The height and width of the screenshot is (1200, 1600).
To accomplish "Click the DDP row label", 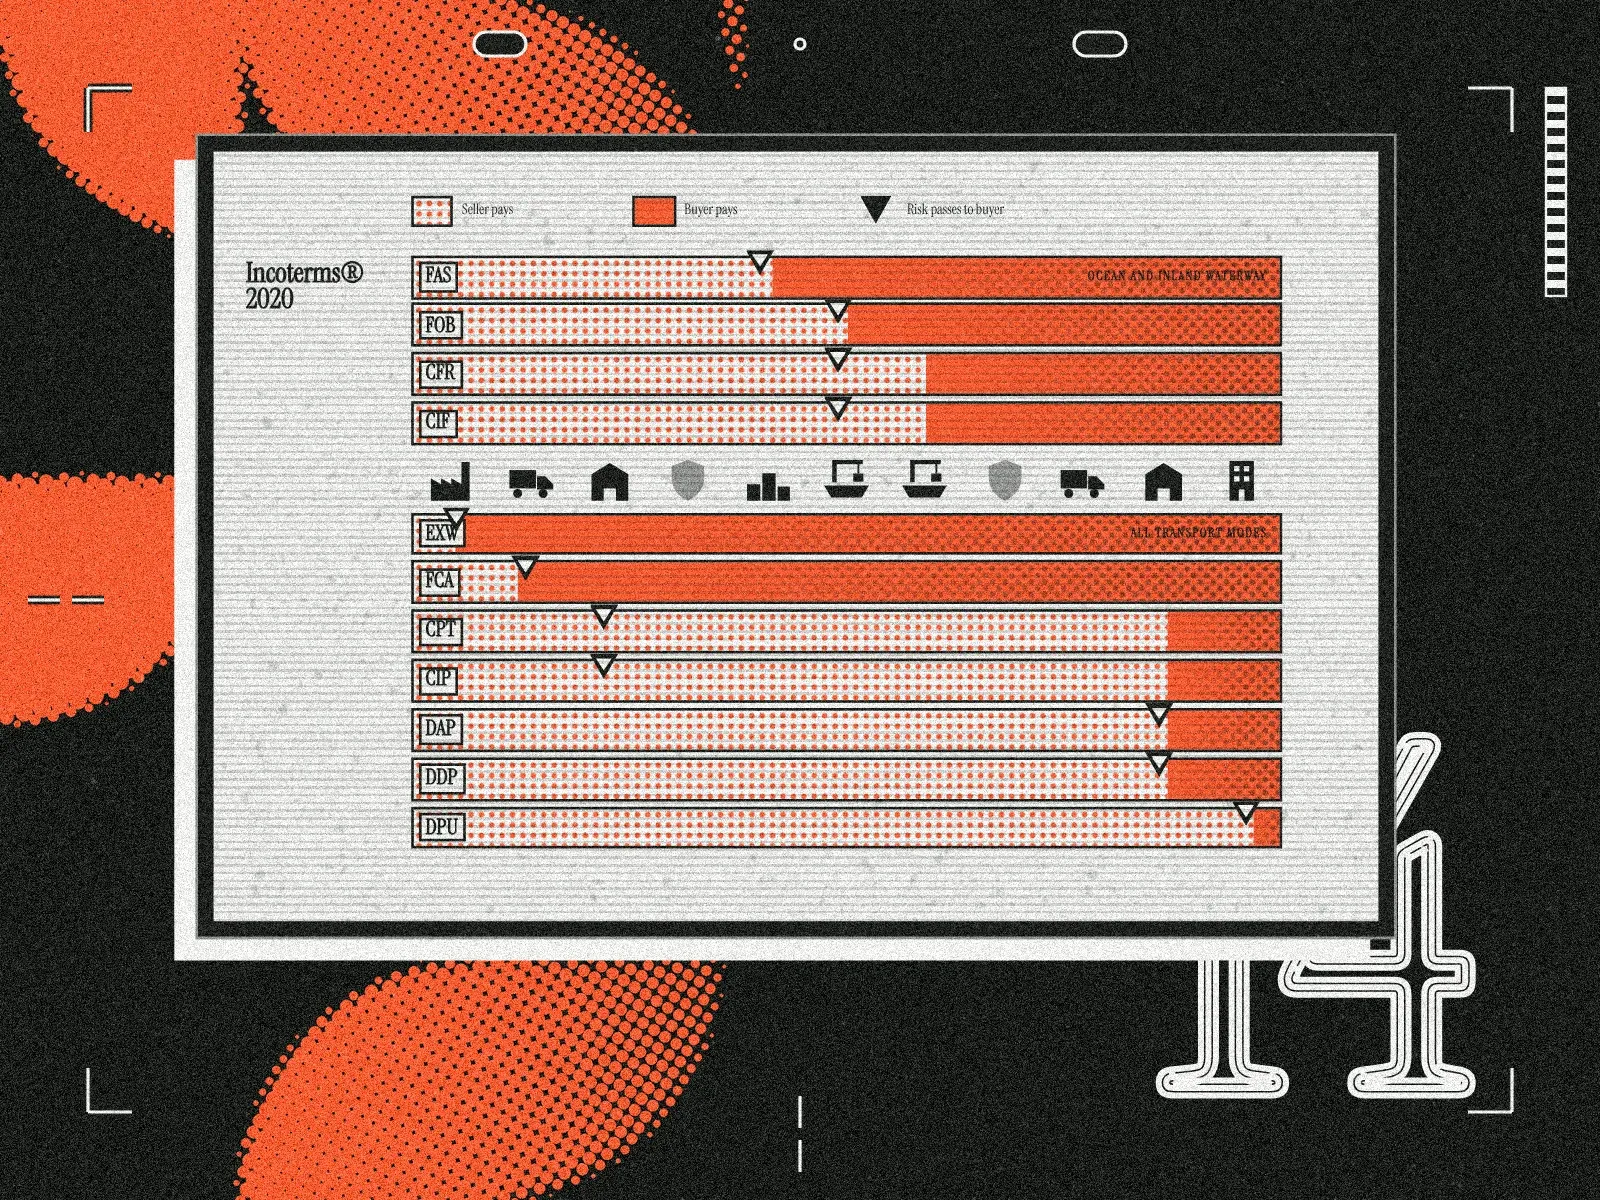I will coord(440,777).
